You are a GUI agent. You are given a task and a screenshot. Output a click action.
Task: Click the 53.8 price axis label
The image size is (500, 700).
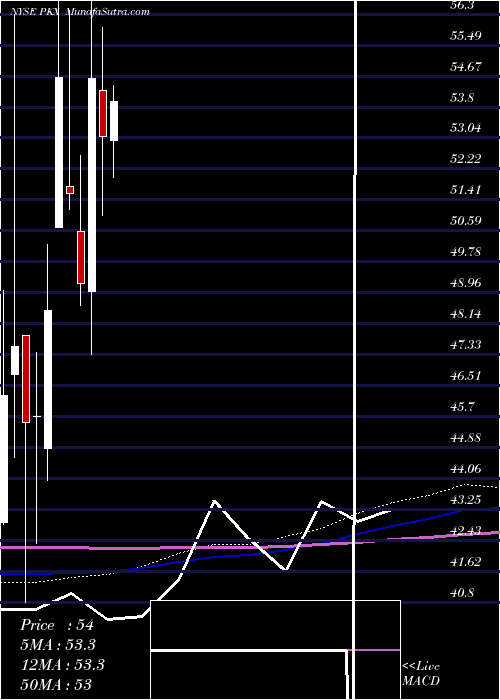tap(462, 97)
